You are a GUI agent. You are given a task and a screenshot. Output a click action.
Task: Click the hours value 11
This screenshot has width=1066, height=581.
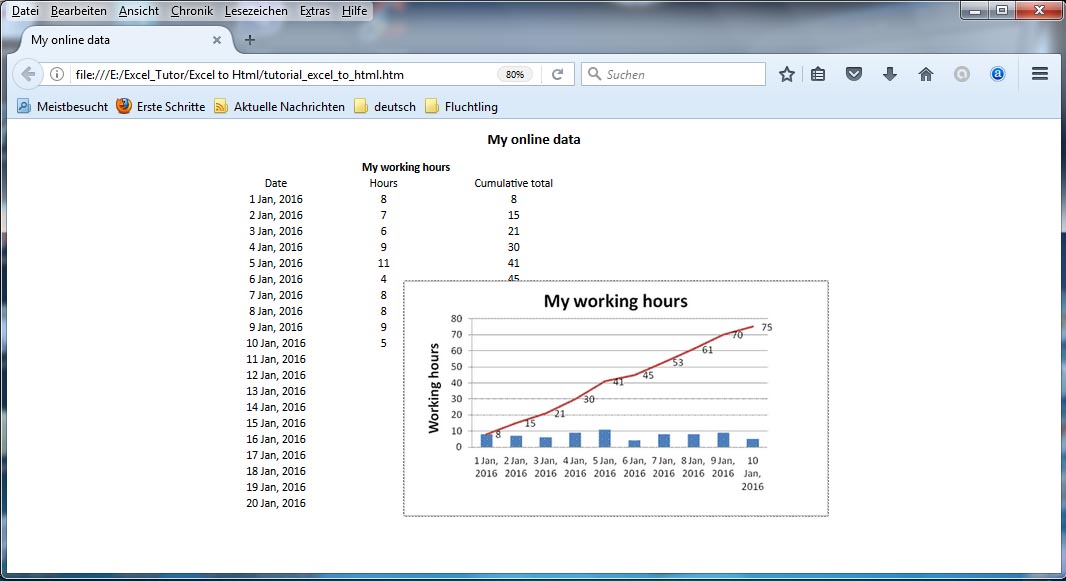[383, 263]
